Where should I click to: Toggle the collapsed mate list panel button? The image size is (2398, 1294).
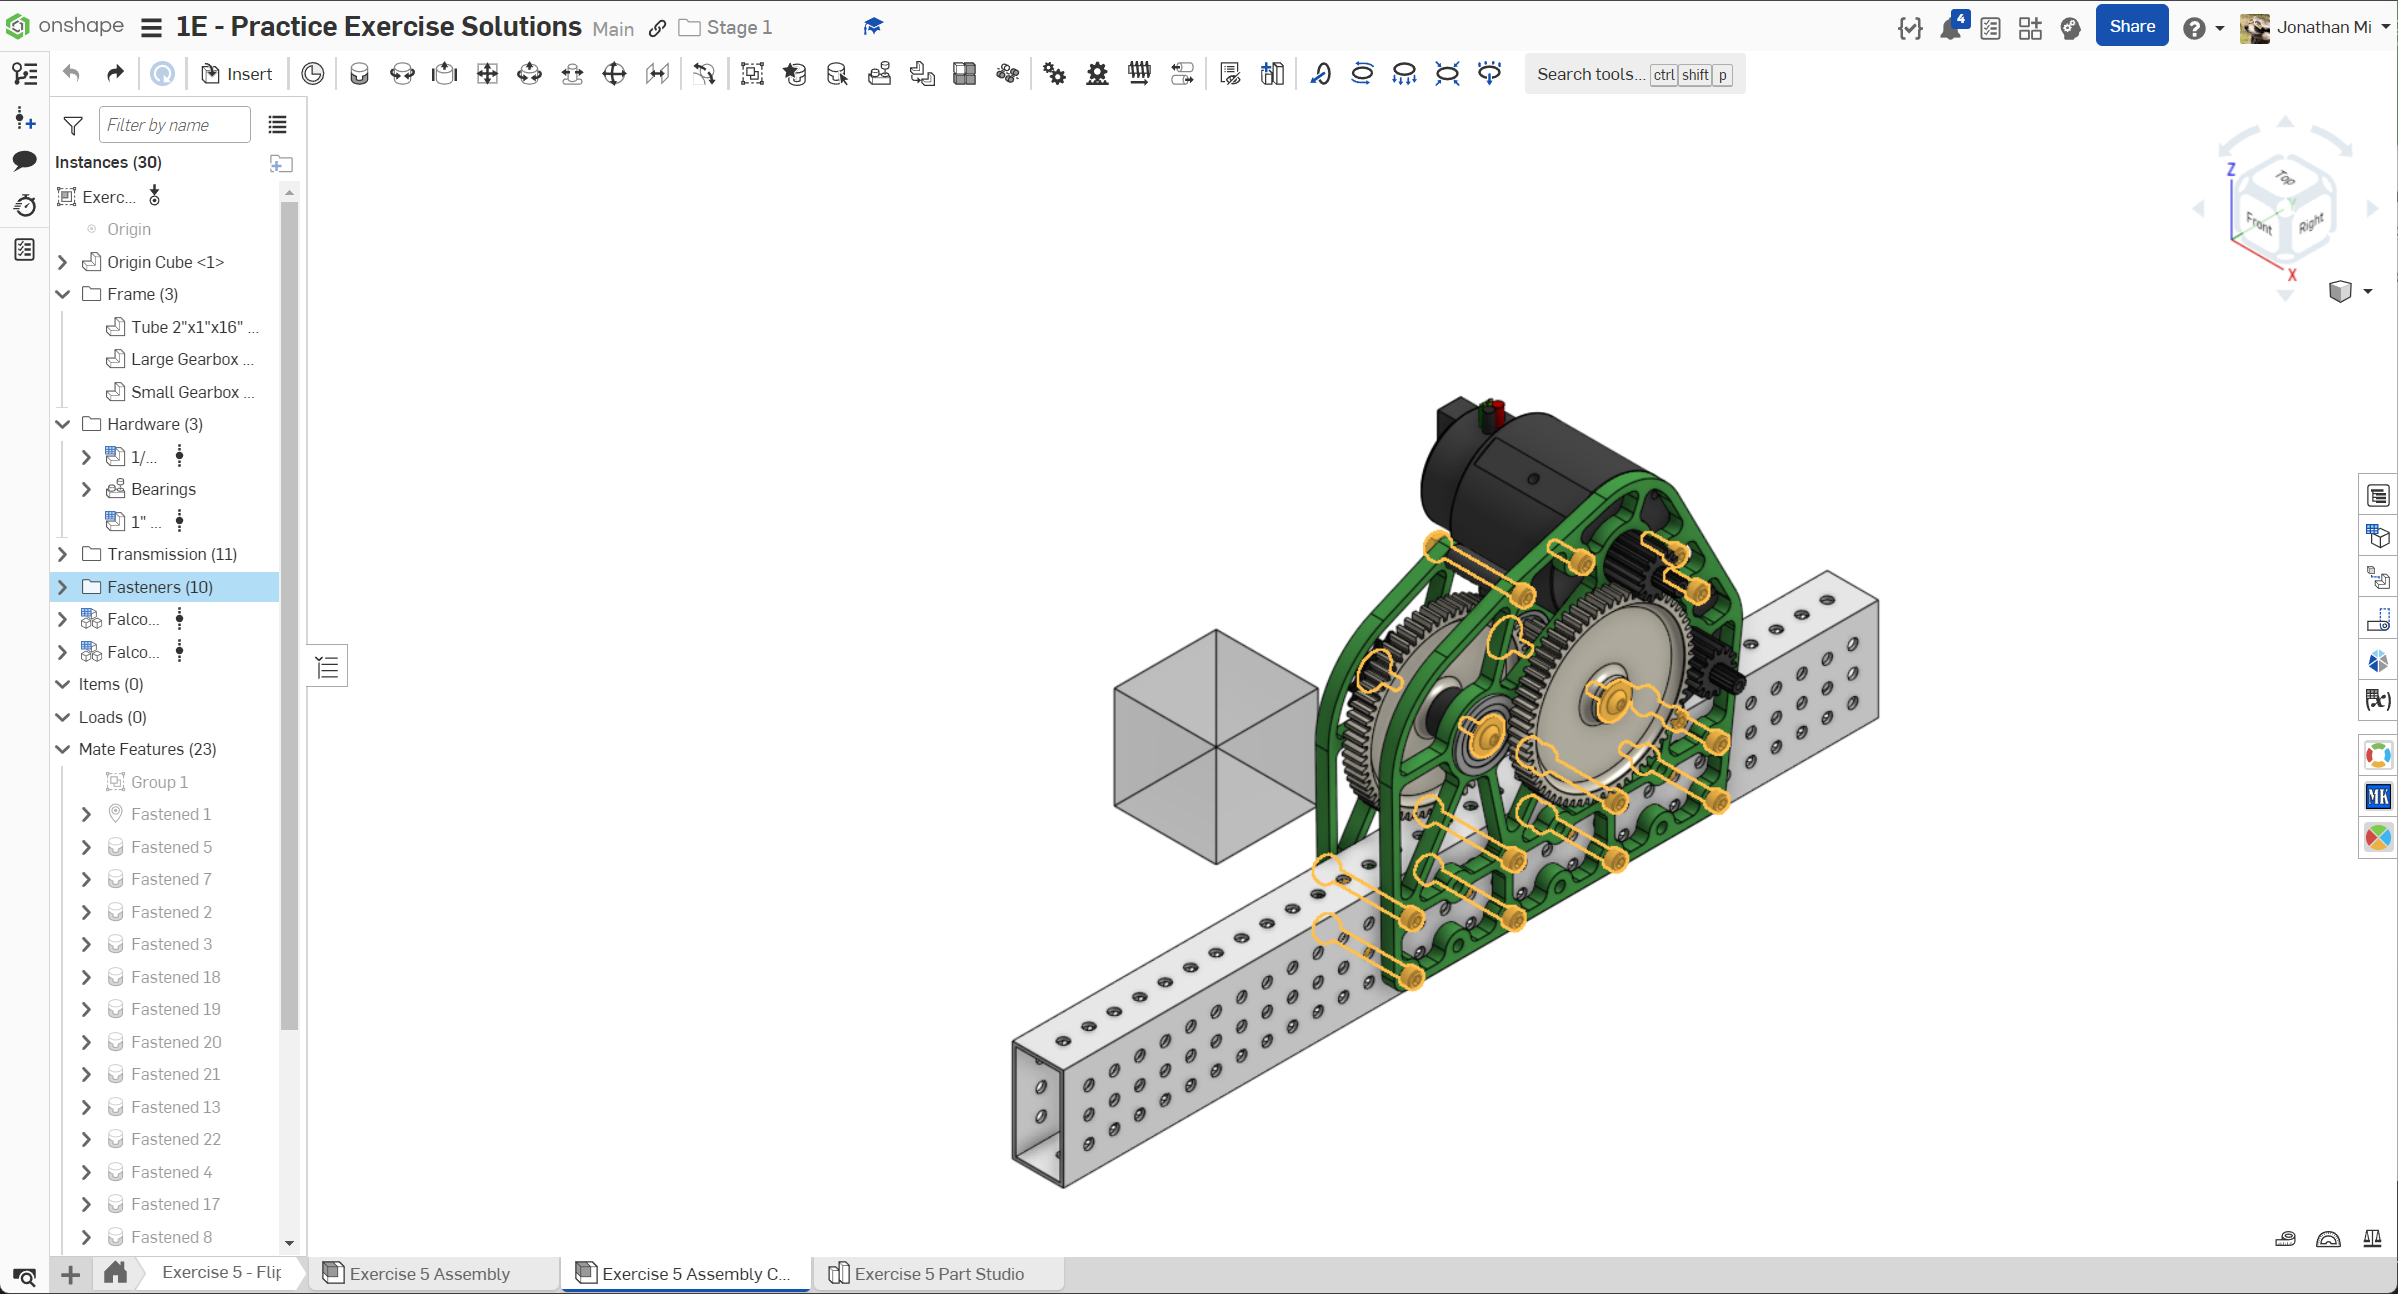coord(327,667)
